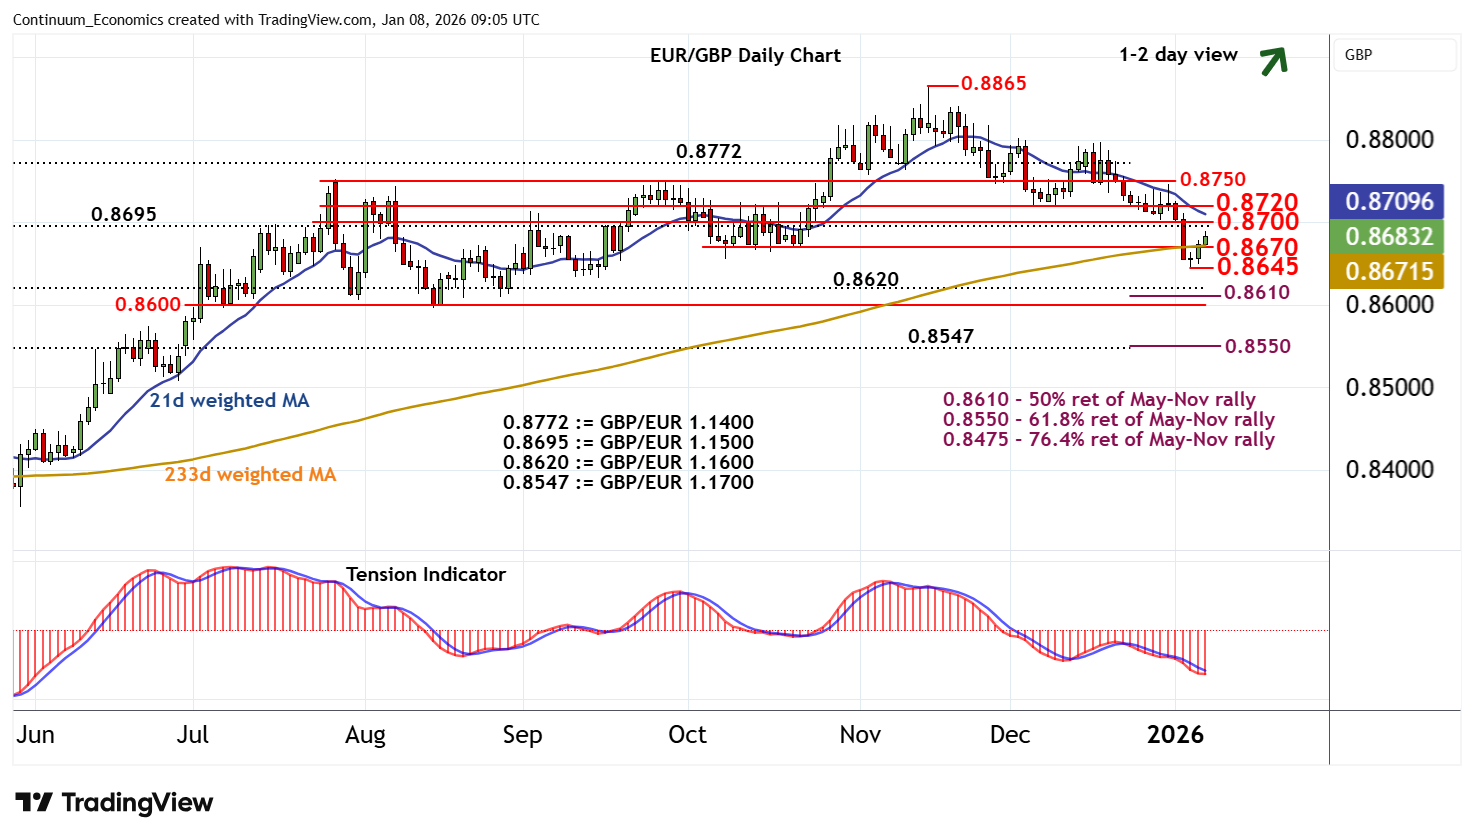Click the 0.8610 retracement level label
Screen dimensions: 1474x840
[1257, 292]
